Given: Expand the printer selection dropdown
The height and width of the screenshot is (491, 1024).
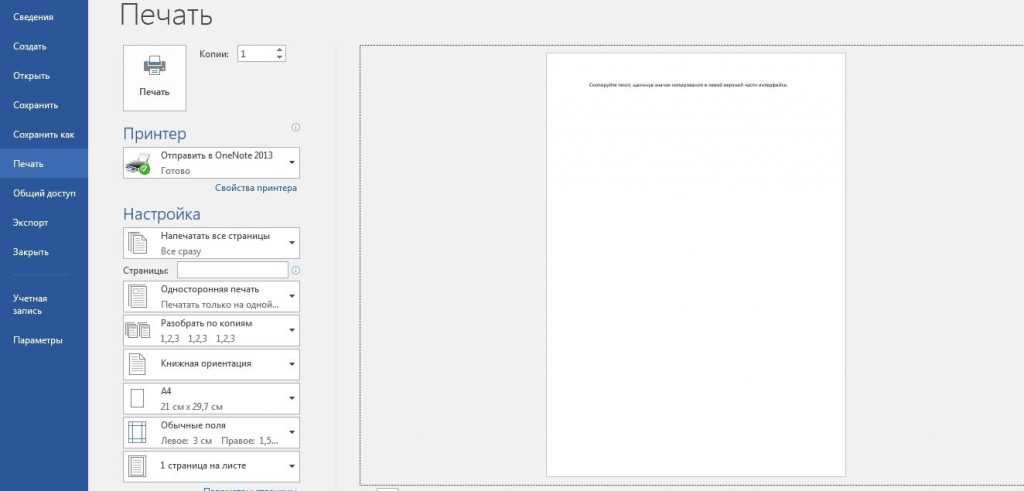Looking at the screenshot, I should click(291, 162).
